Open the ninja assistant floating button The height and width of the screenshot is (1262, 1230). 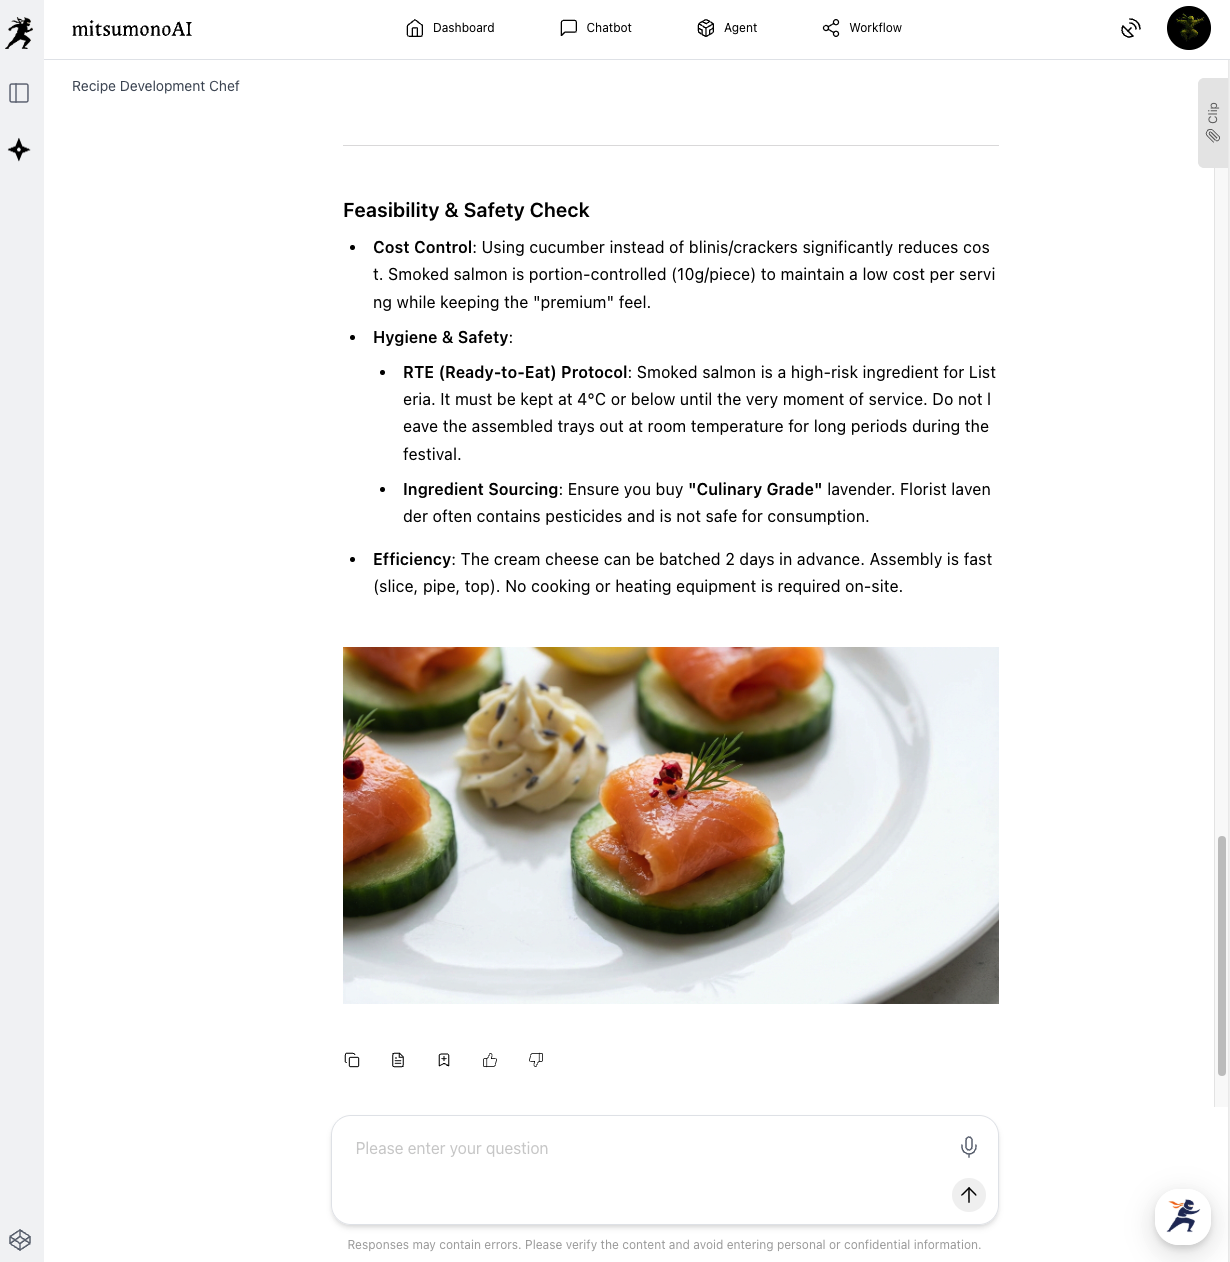click(x=1183, y=1216)
